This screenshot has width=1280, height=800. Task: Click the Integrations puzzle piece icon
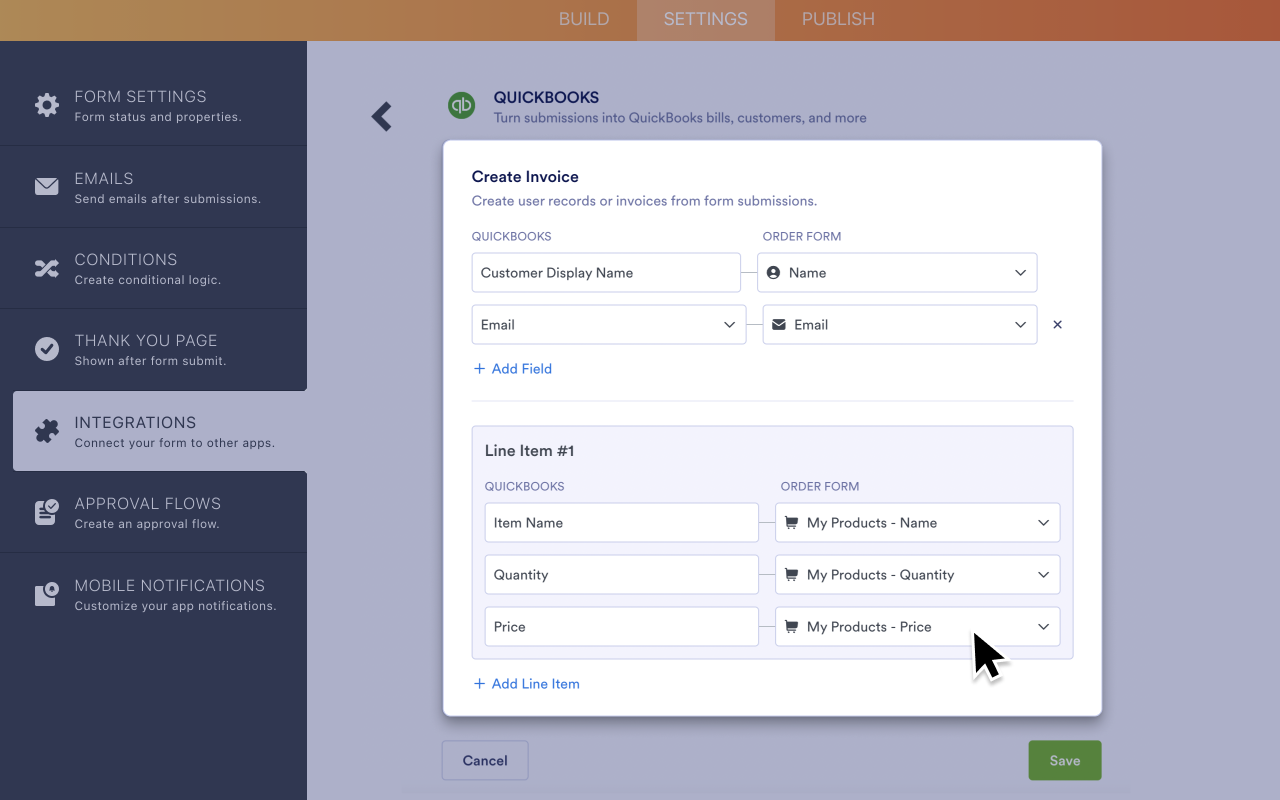tap(47, 431)
